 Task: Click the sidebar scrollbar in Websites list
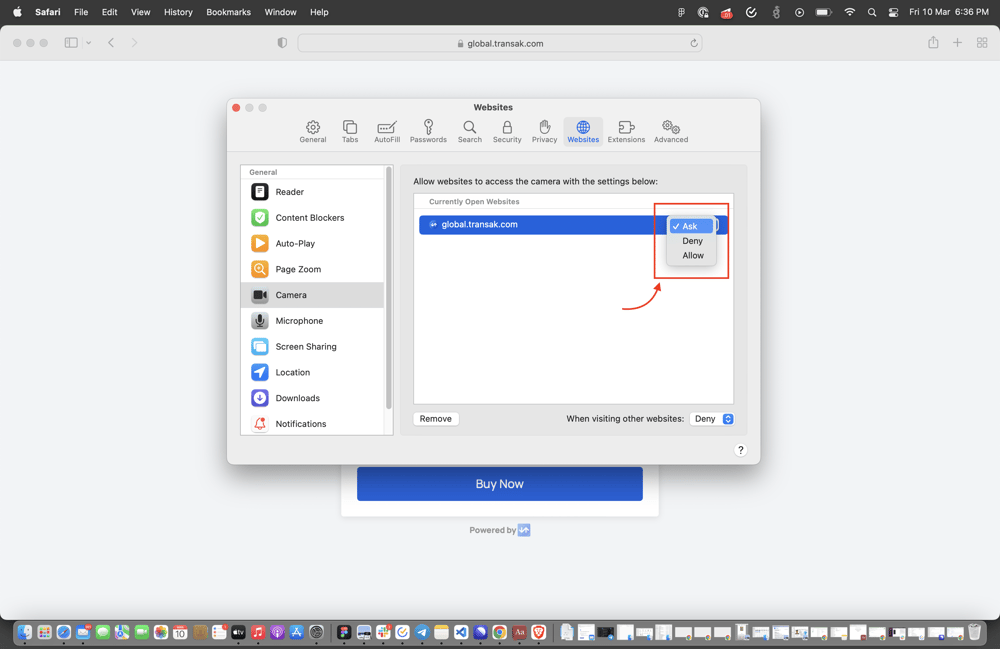tap(389, 288)
